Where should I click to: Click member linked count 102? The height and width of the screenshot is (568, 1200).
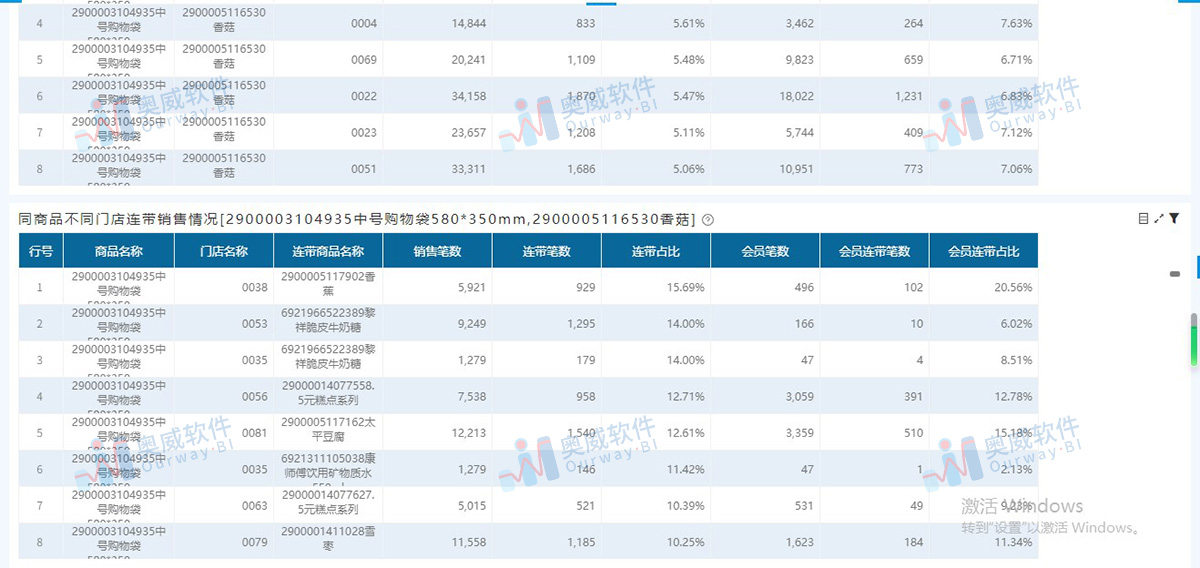(913, 287)
